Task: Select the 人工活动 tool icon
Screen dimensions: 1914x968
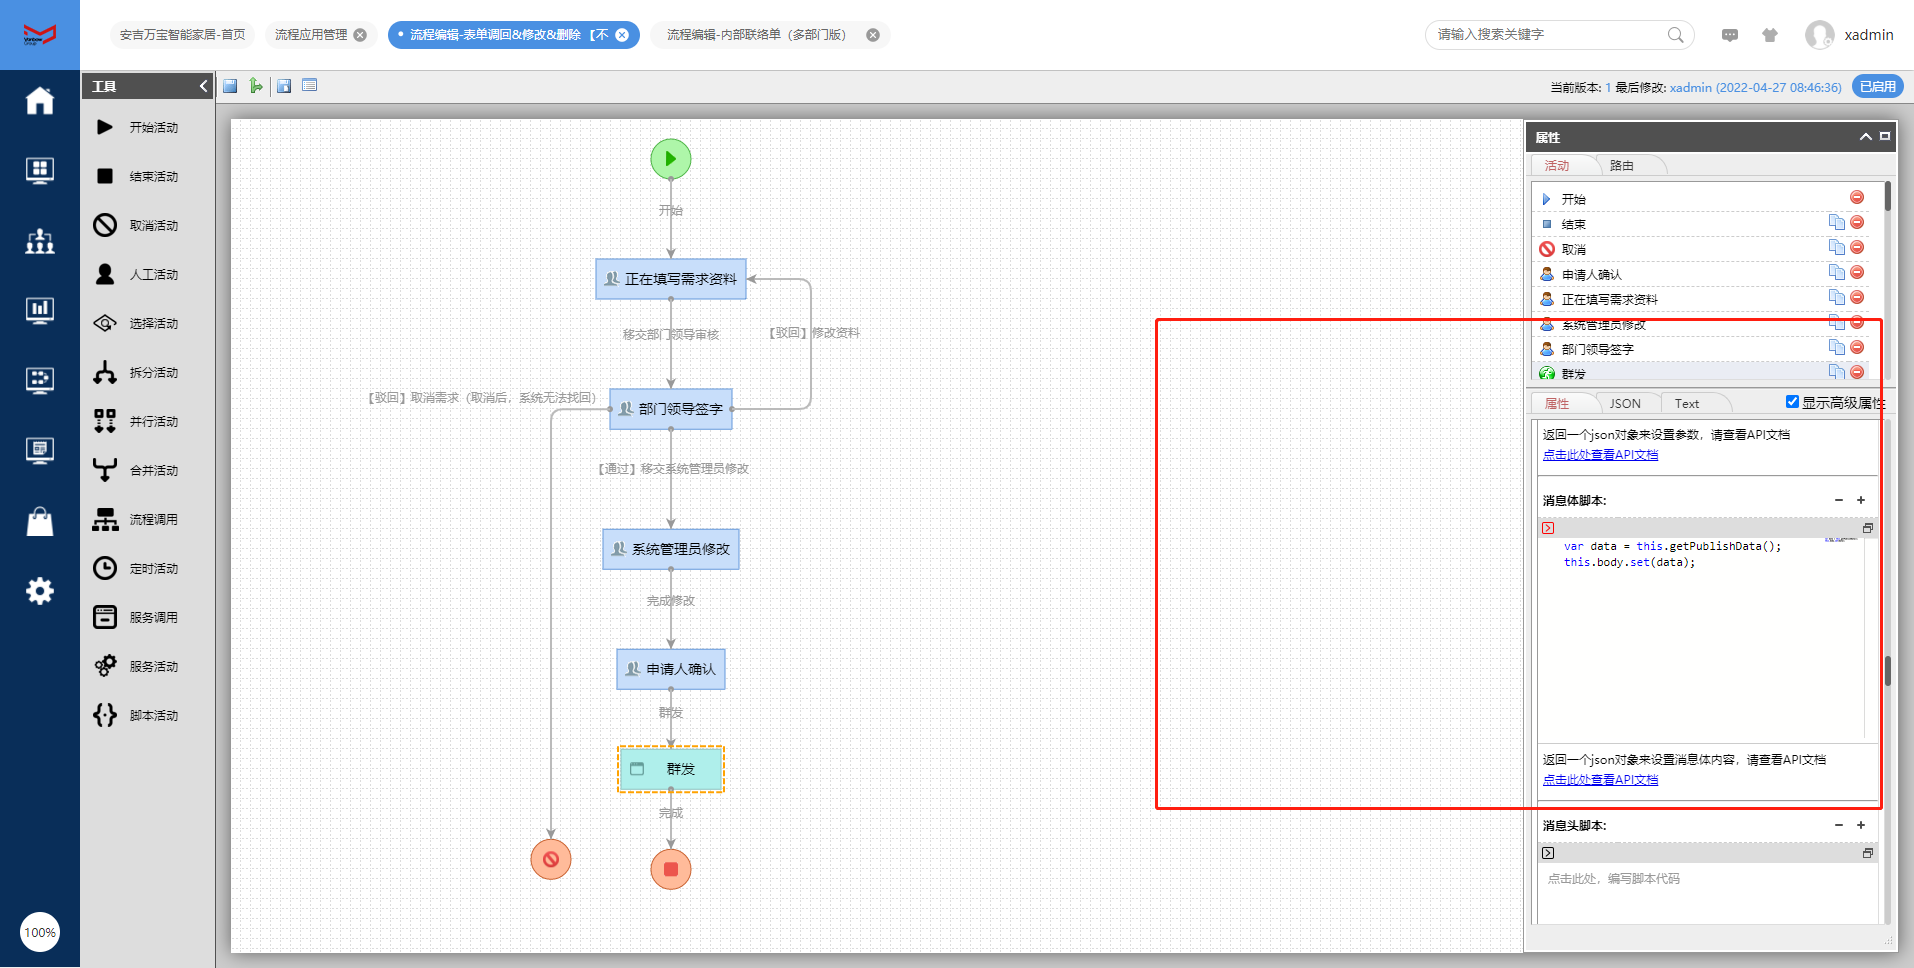Action: pyautogui.click(x=105, y=274)
